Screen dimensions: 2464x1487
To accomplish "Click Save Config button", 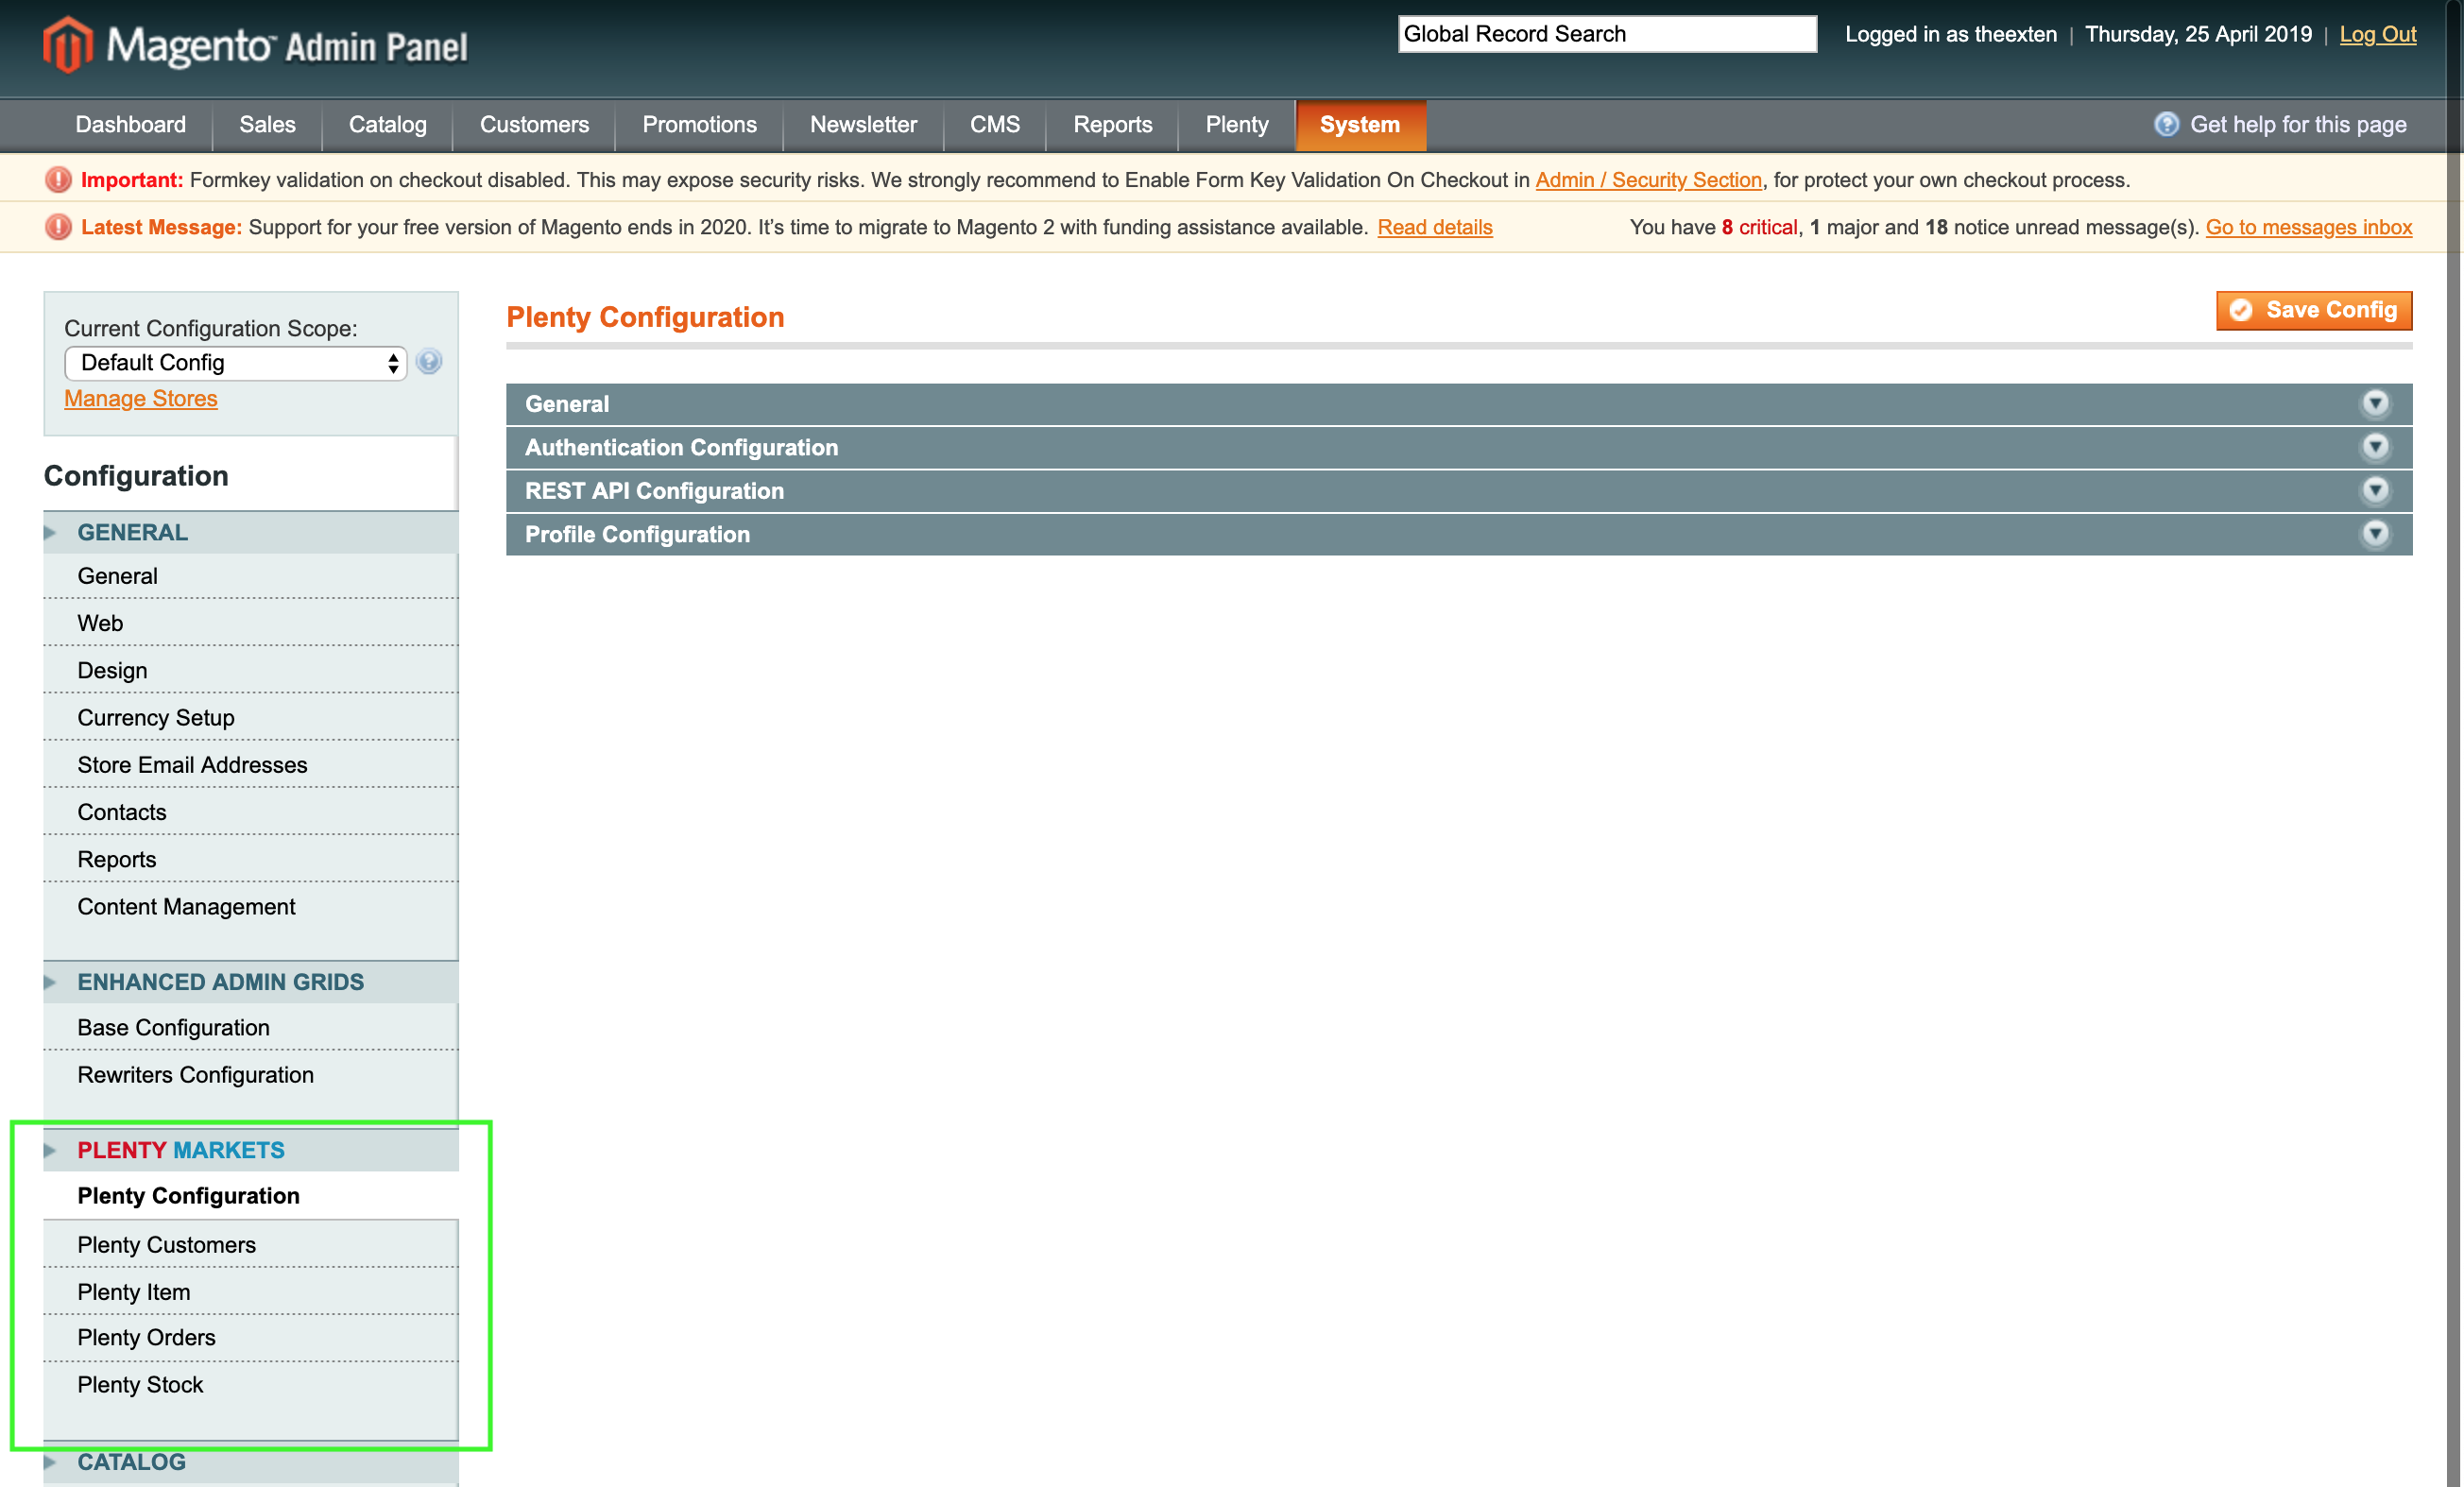I will coord(2314,310).
